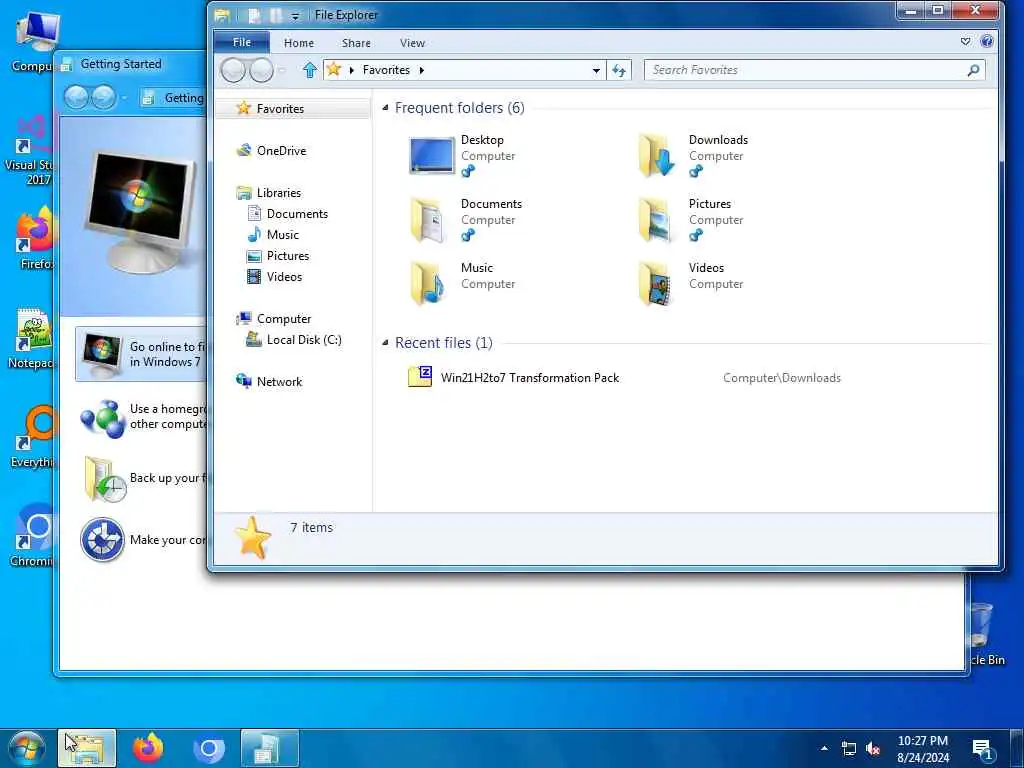Click the Forward button in File Explorer
Viewport: 1024px width, 768px height.
click(261, 70)
